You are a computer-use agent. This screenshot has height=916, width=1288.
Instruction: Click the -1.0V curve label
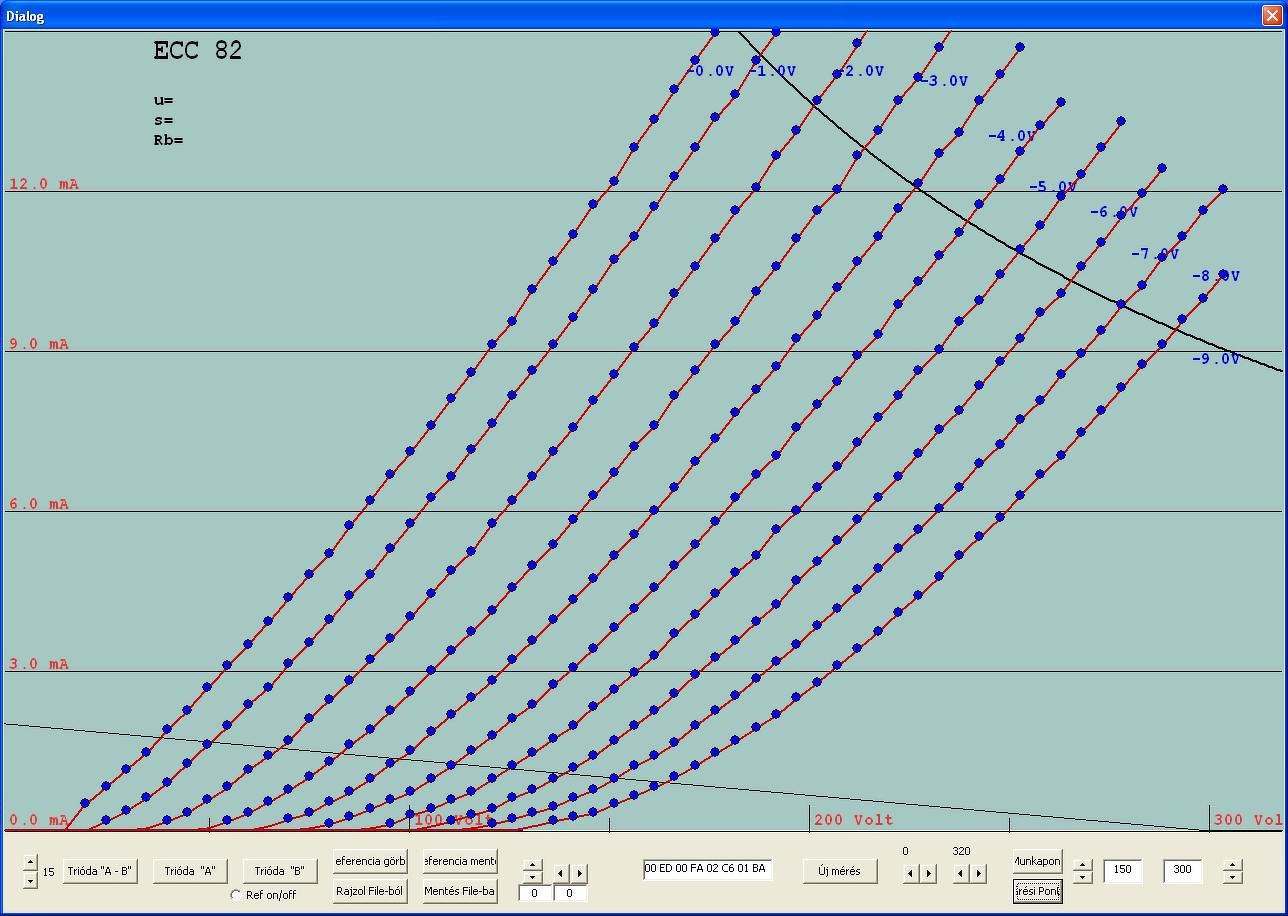[773, 71]
